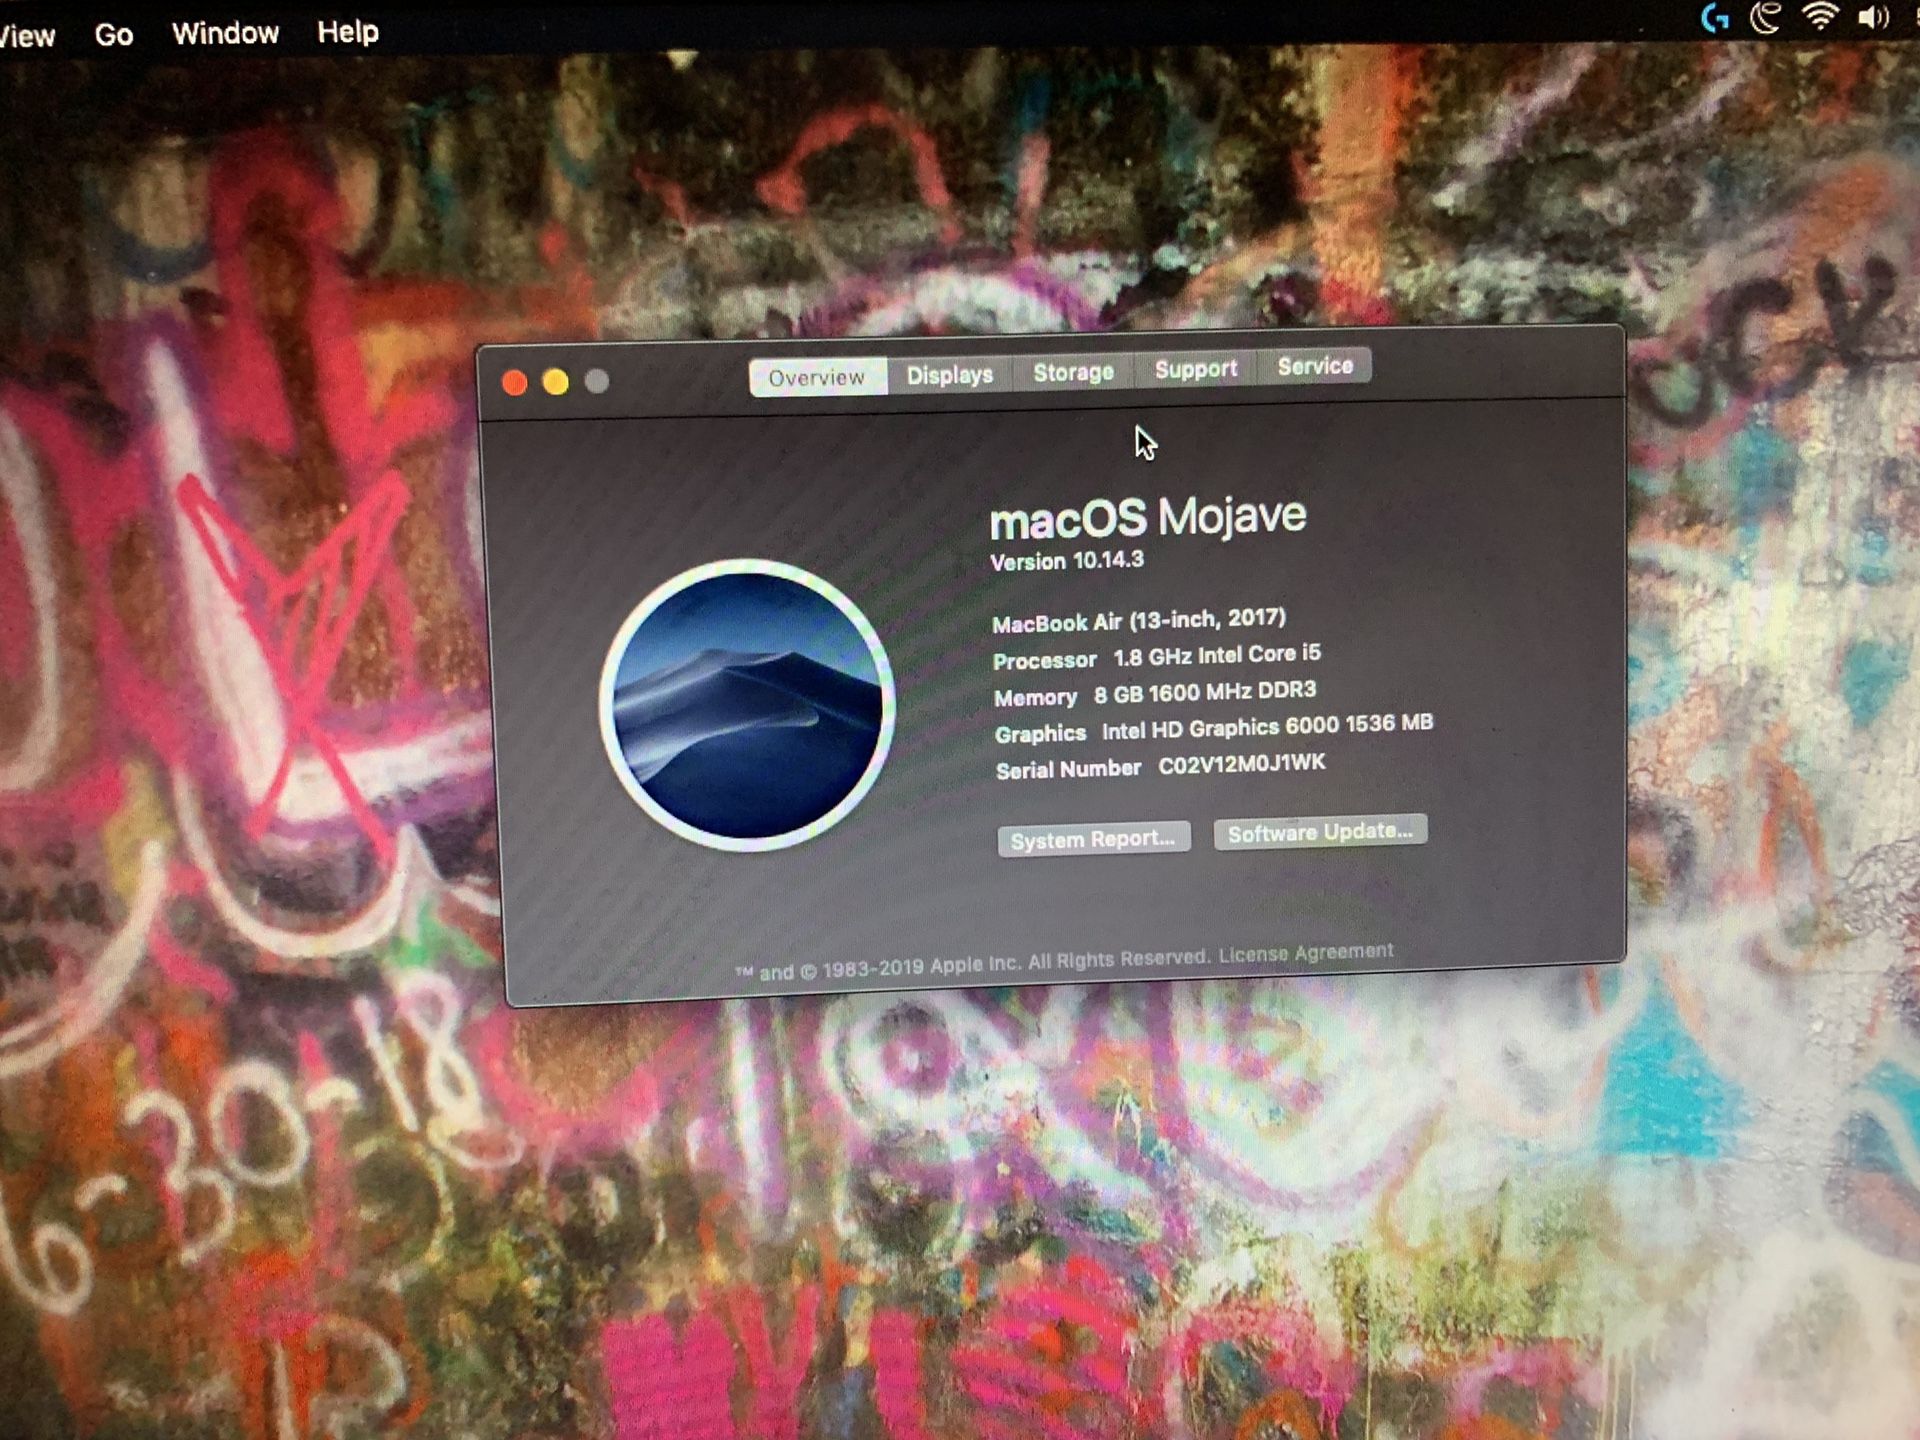This screenshot has height=1440, width=1920.
Task: Click the crescent swirl menu bar icon
Action: coord(1766,17)
